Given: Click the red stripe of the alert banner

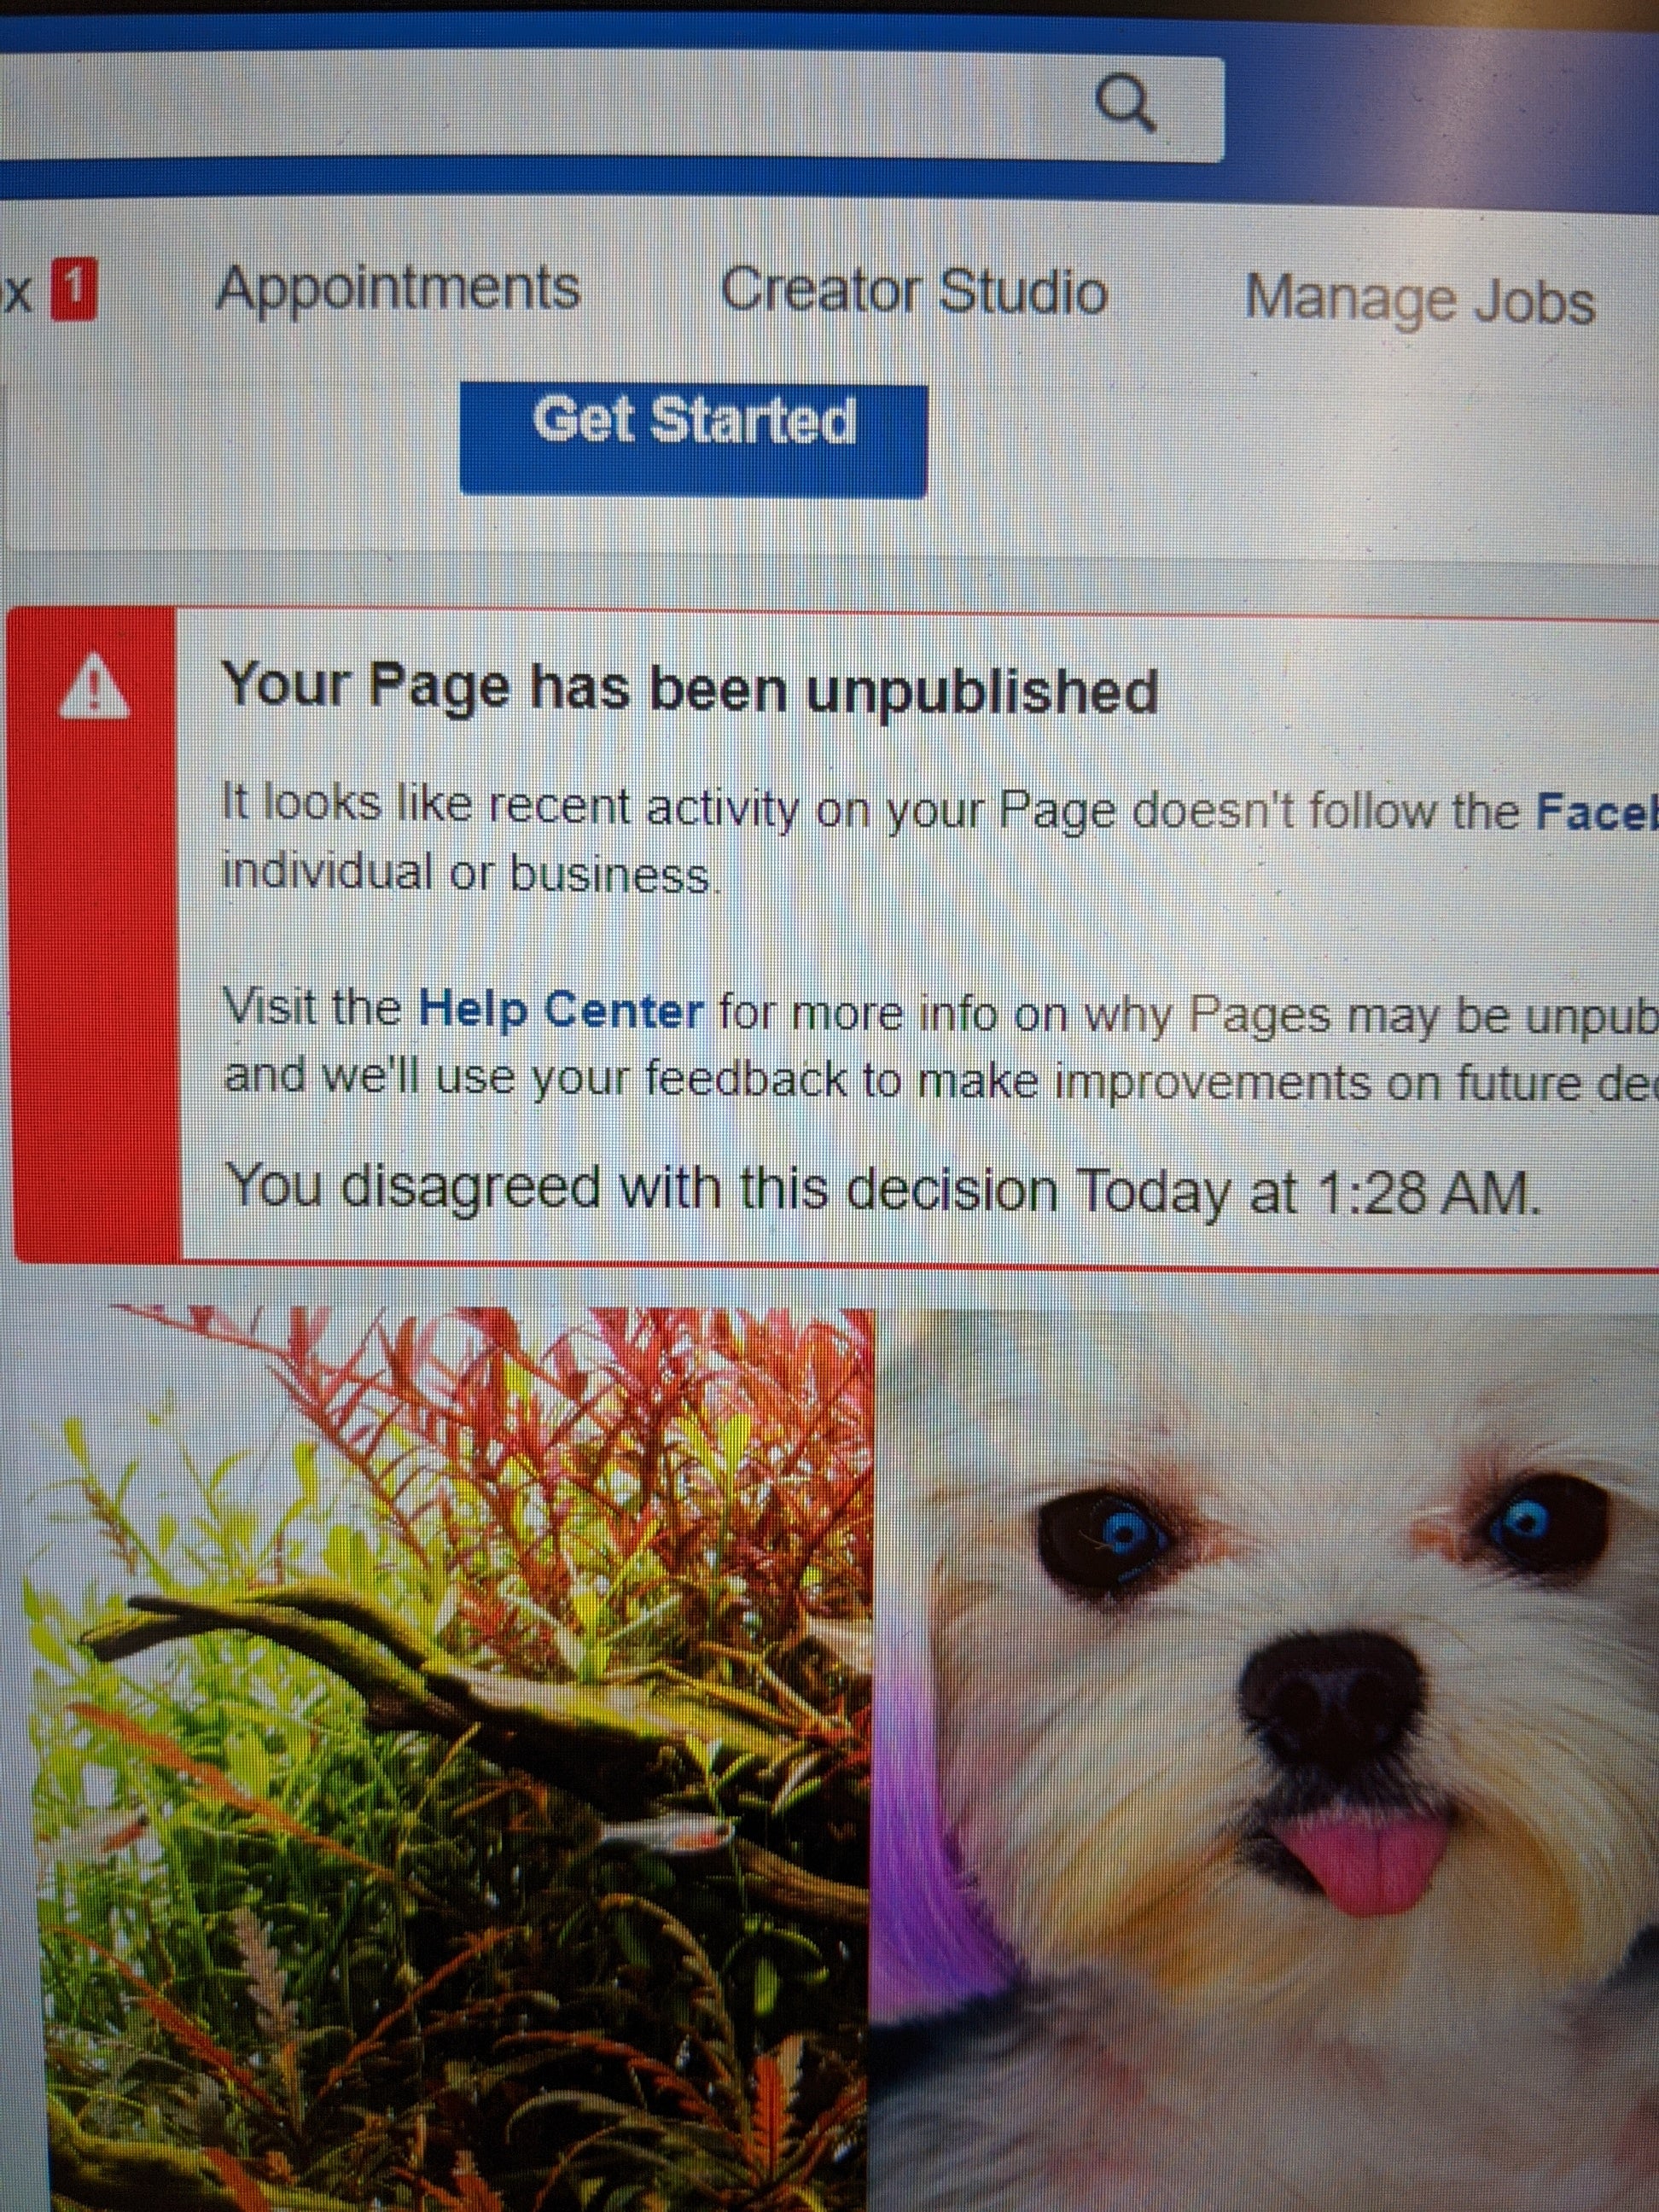Looking at the screenshot, I should point(97,937).
